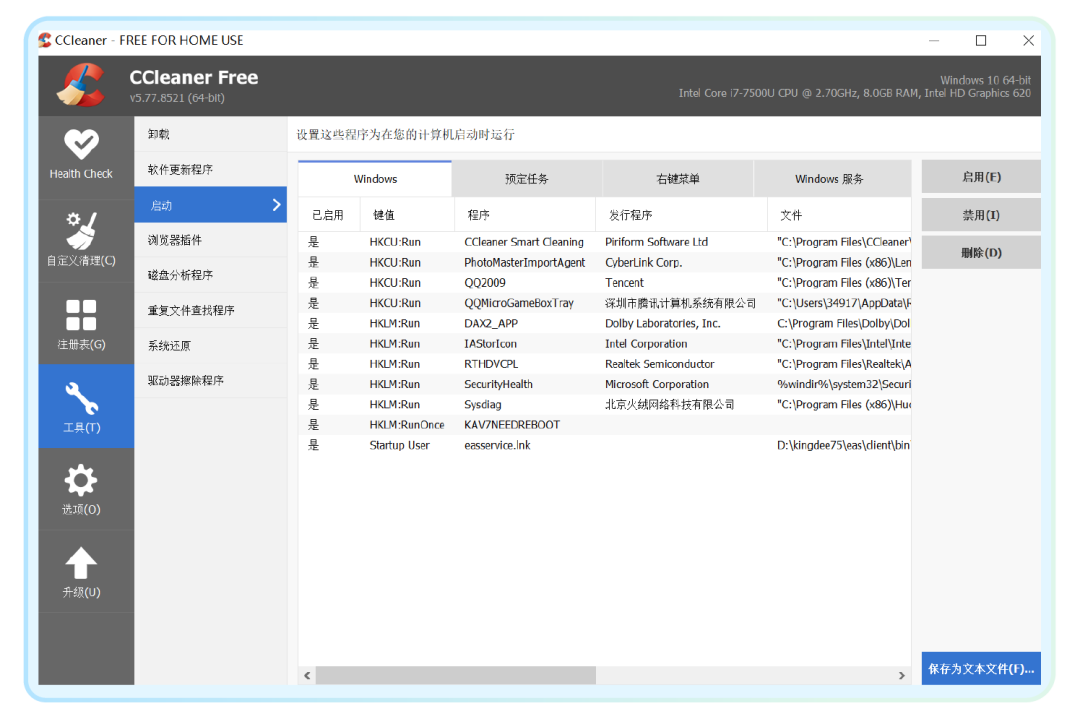1080x719 pixels.
Task: Click the Upgrade arrow icon
Action: click(81, 563)
